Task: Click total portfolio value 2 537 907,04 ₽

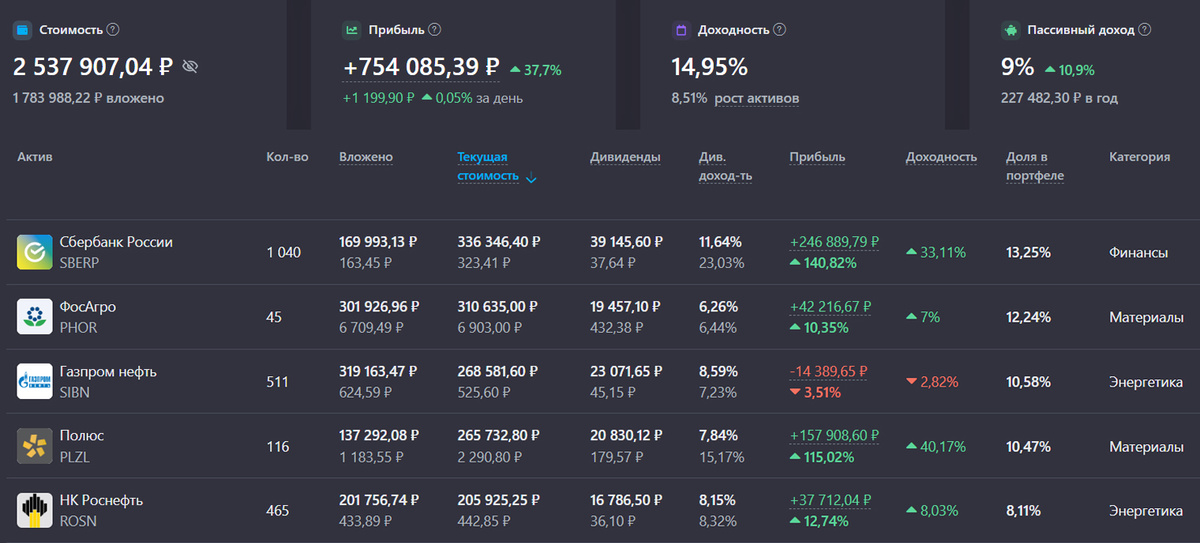Action: point(93,67)
